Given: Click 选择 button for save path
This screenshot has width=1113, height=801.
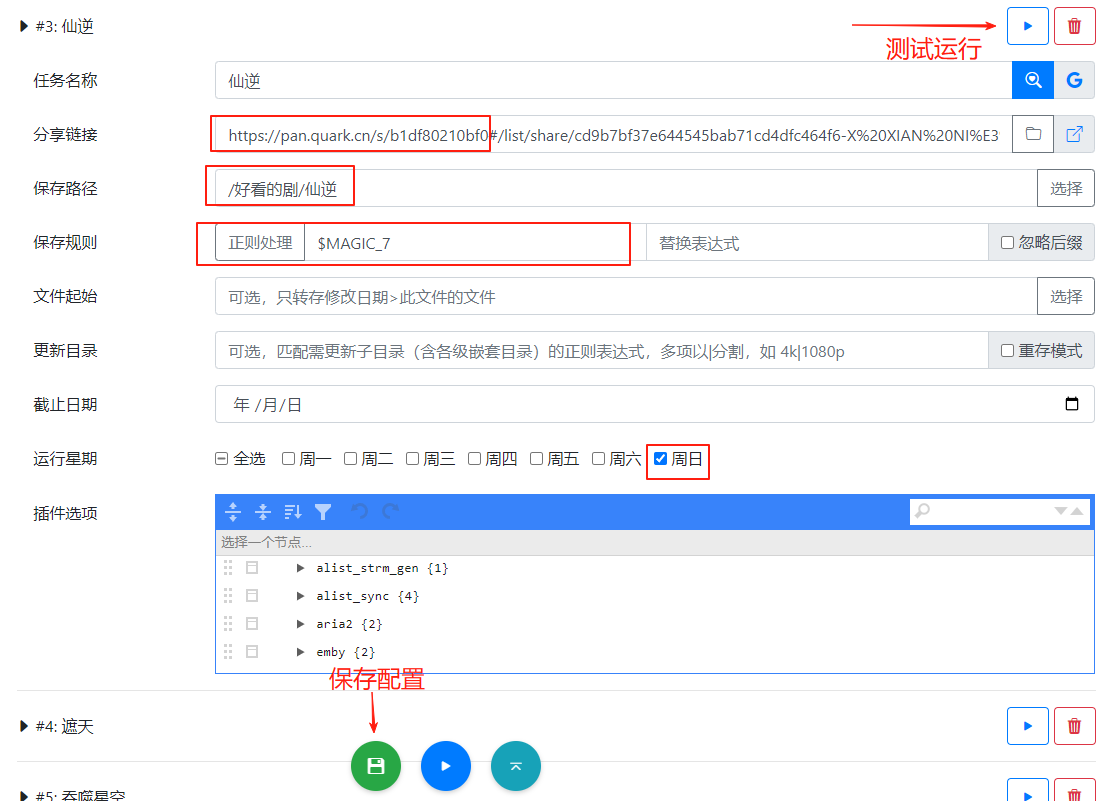Looking at the screenshot, I should (x=1066, y=188).
